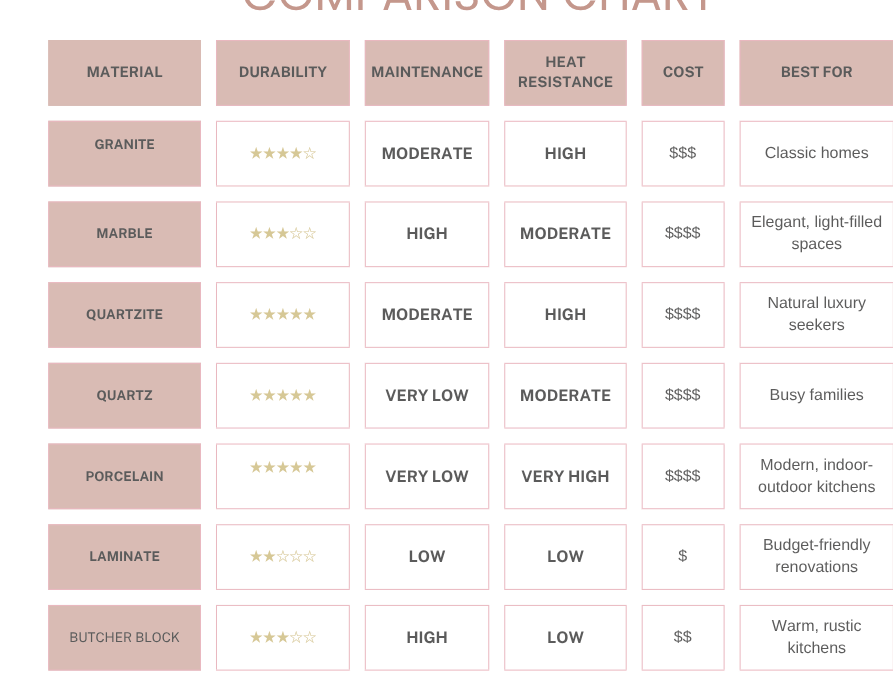Image resolution: width=893 pixels, height=686 pixels.
Task: Select Laminate's two-star durability rating
Action: click(282, 556)
